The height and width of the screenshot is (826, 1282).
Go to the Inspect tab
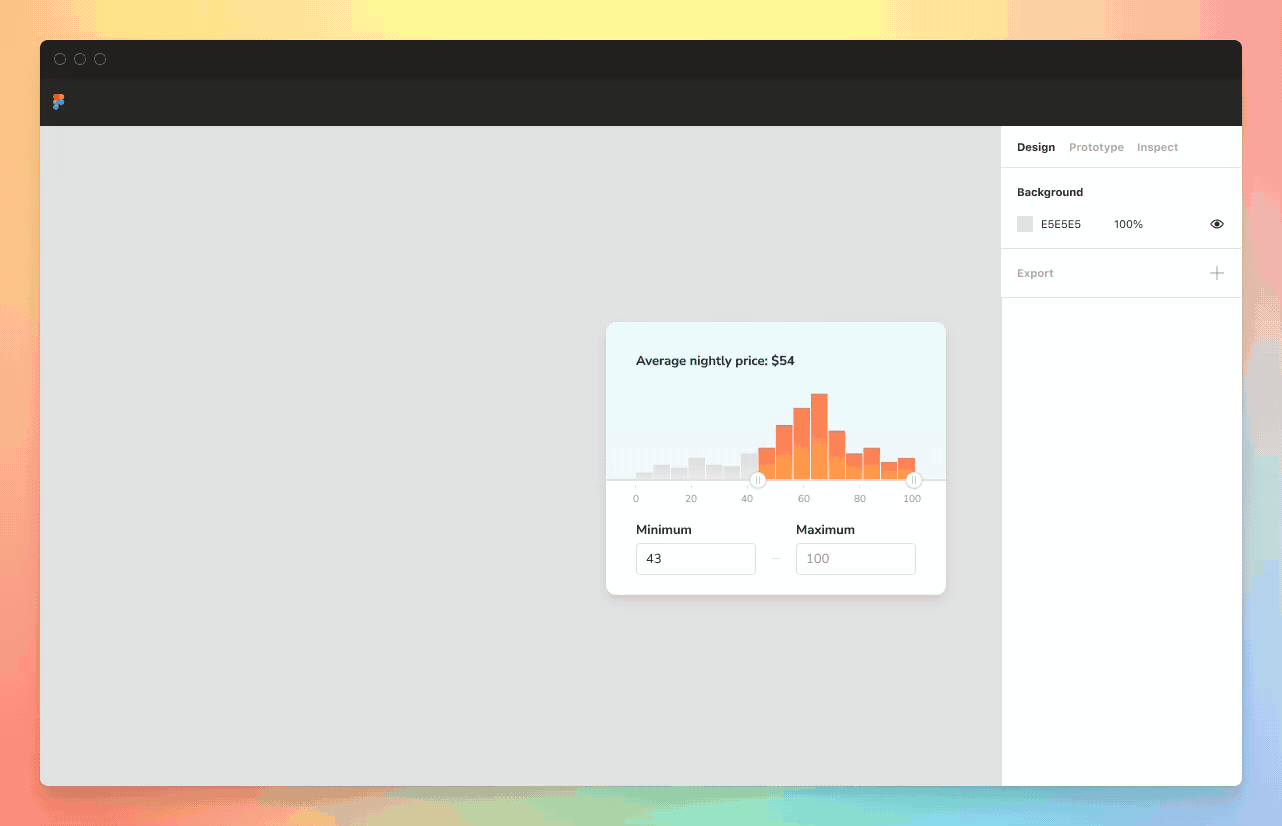point(1157,147)
